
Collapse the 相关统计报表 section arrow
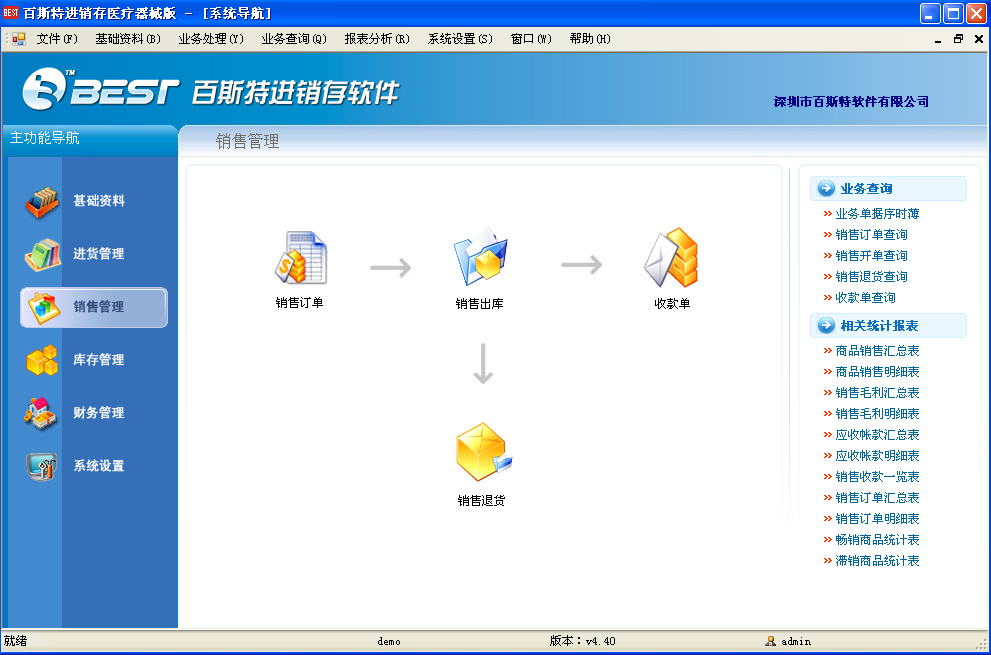[826, 326]
